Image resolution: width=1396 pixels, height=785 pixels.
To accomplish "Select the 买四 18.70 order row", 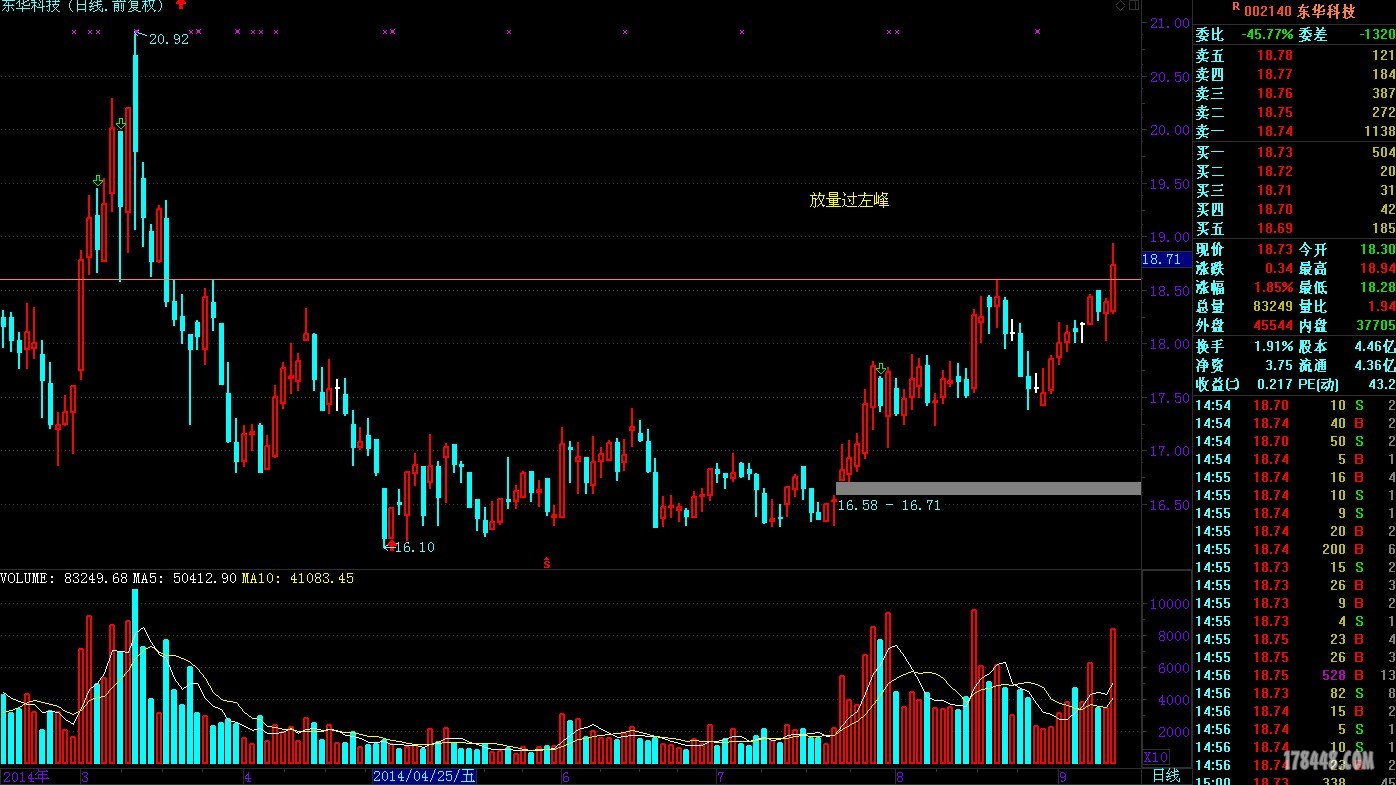I will [1295, 210].
